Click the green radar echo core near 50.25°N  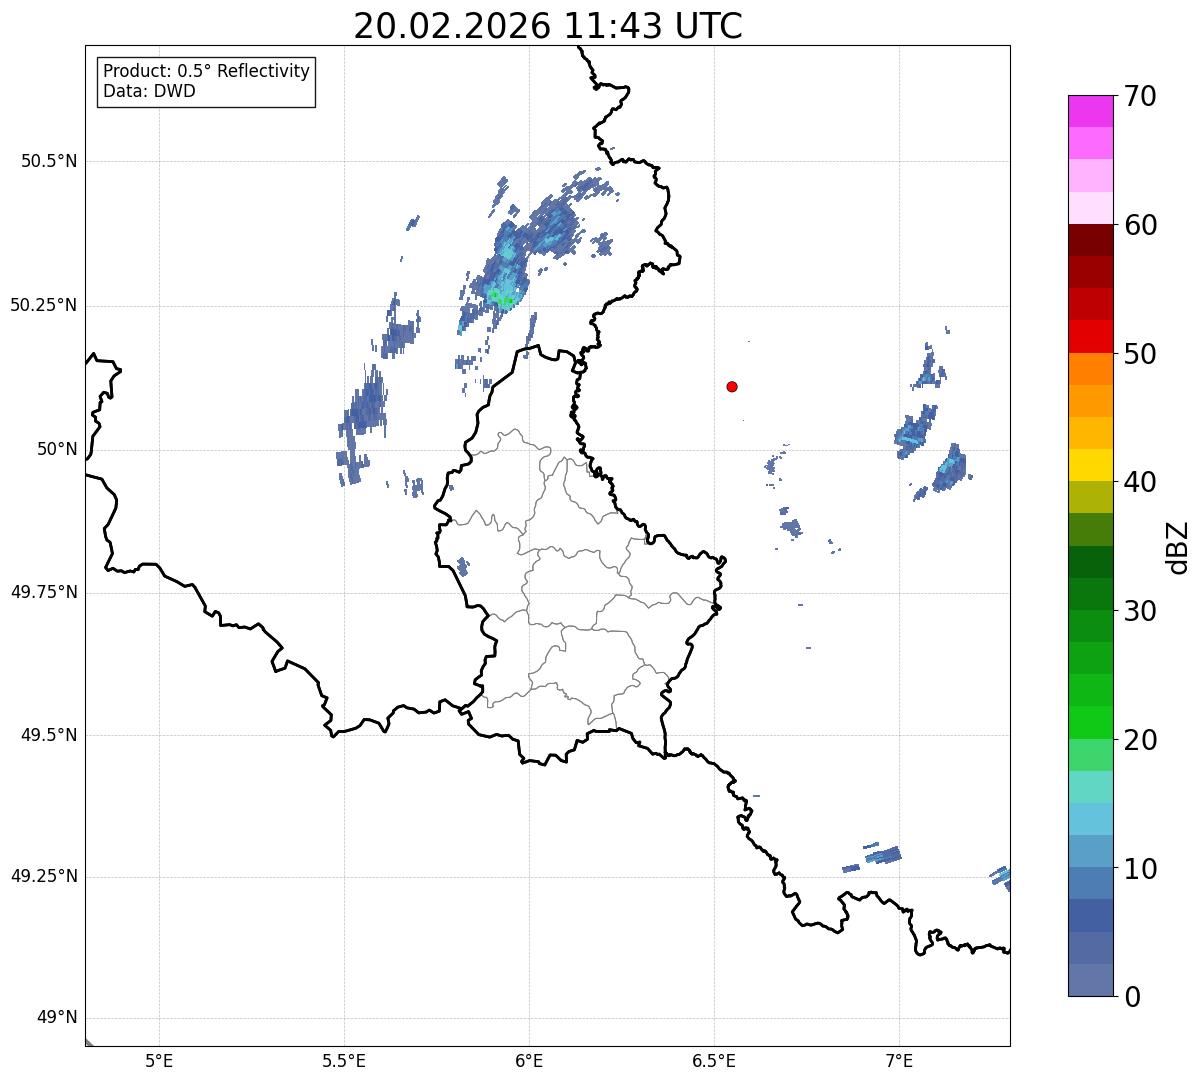click(x=503, y=297)
